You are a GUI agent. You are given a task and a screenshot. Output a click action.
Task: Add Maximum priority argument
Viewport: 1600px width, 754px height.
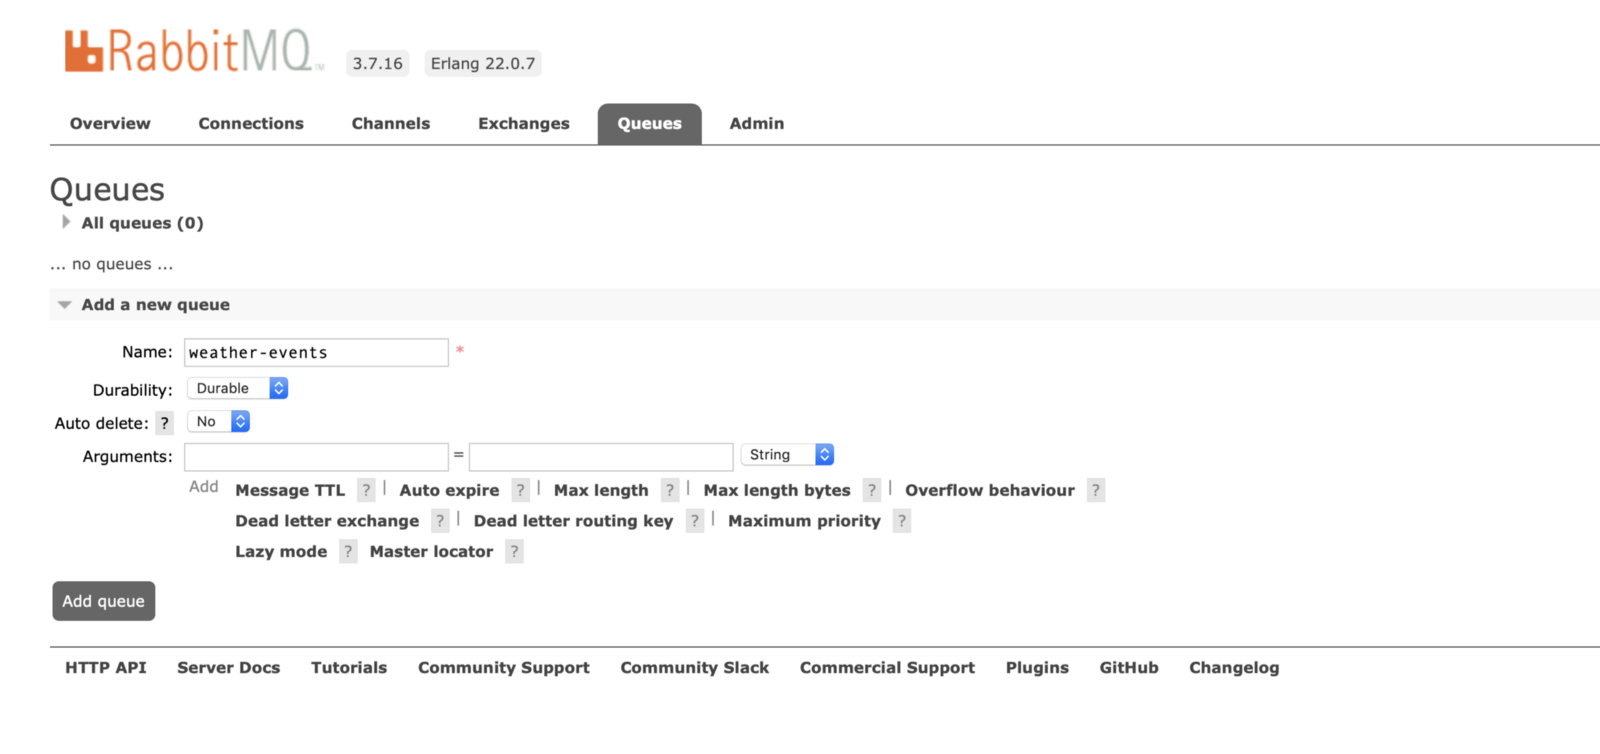804,521
